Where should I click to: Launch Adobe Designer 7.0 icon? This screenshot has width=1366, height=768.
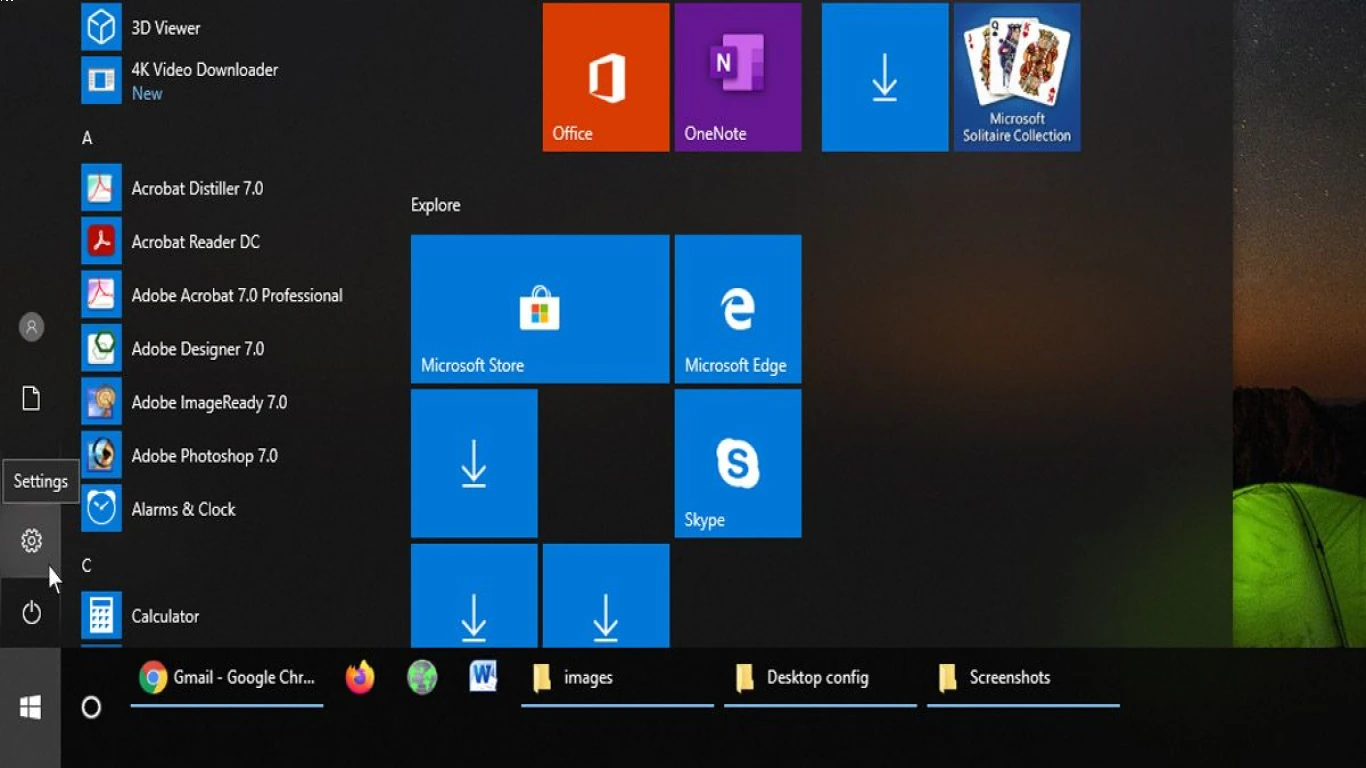coord(101,348)
